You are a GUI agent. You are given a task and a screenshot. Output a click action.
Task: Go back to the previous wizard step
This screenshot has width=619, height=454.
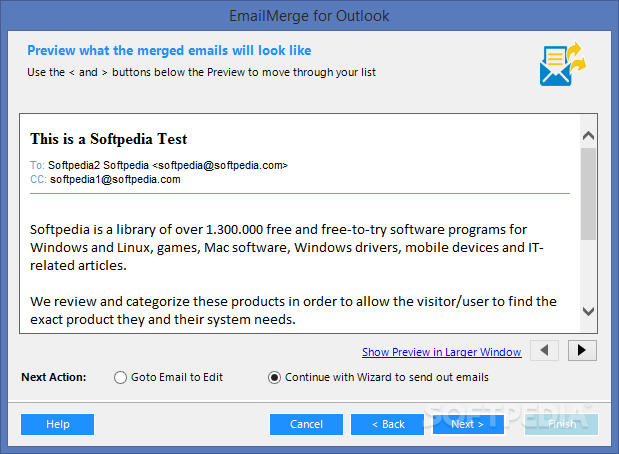coord(388,424)
